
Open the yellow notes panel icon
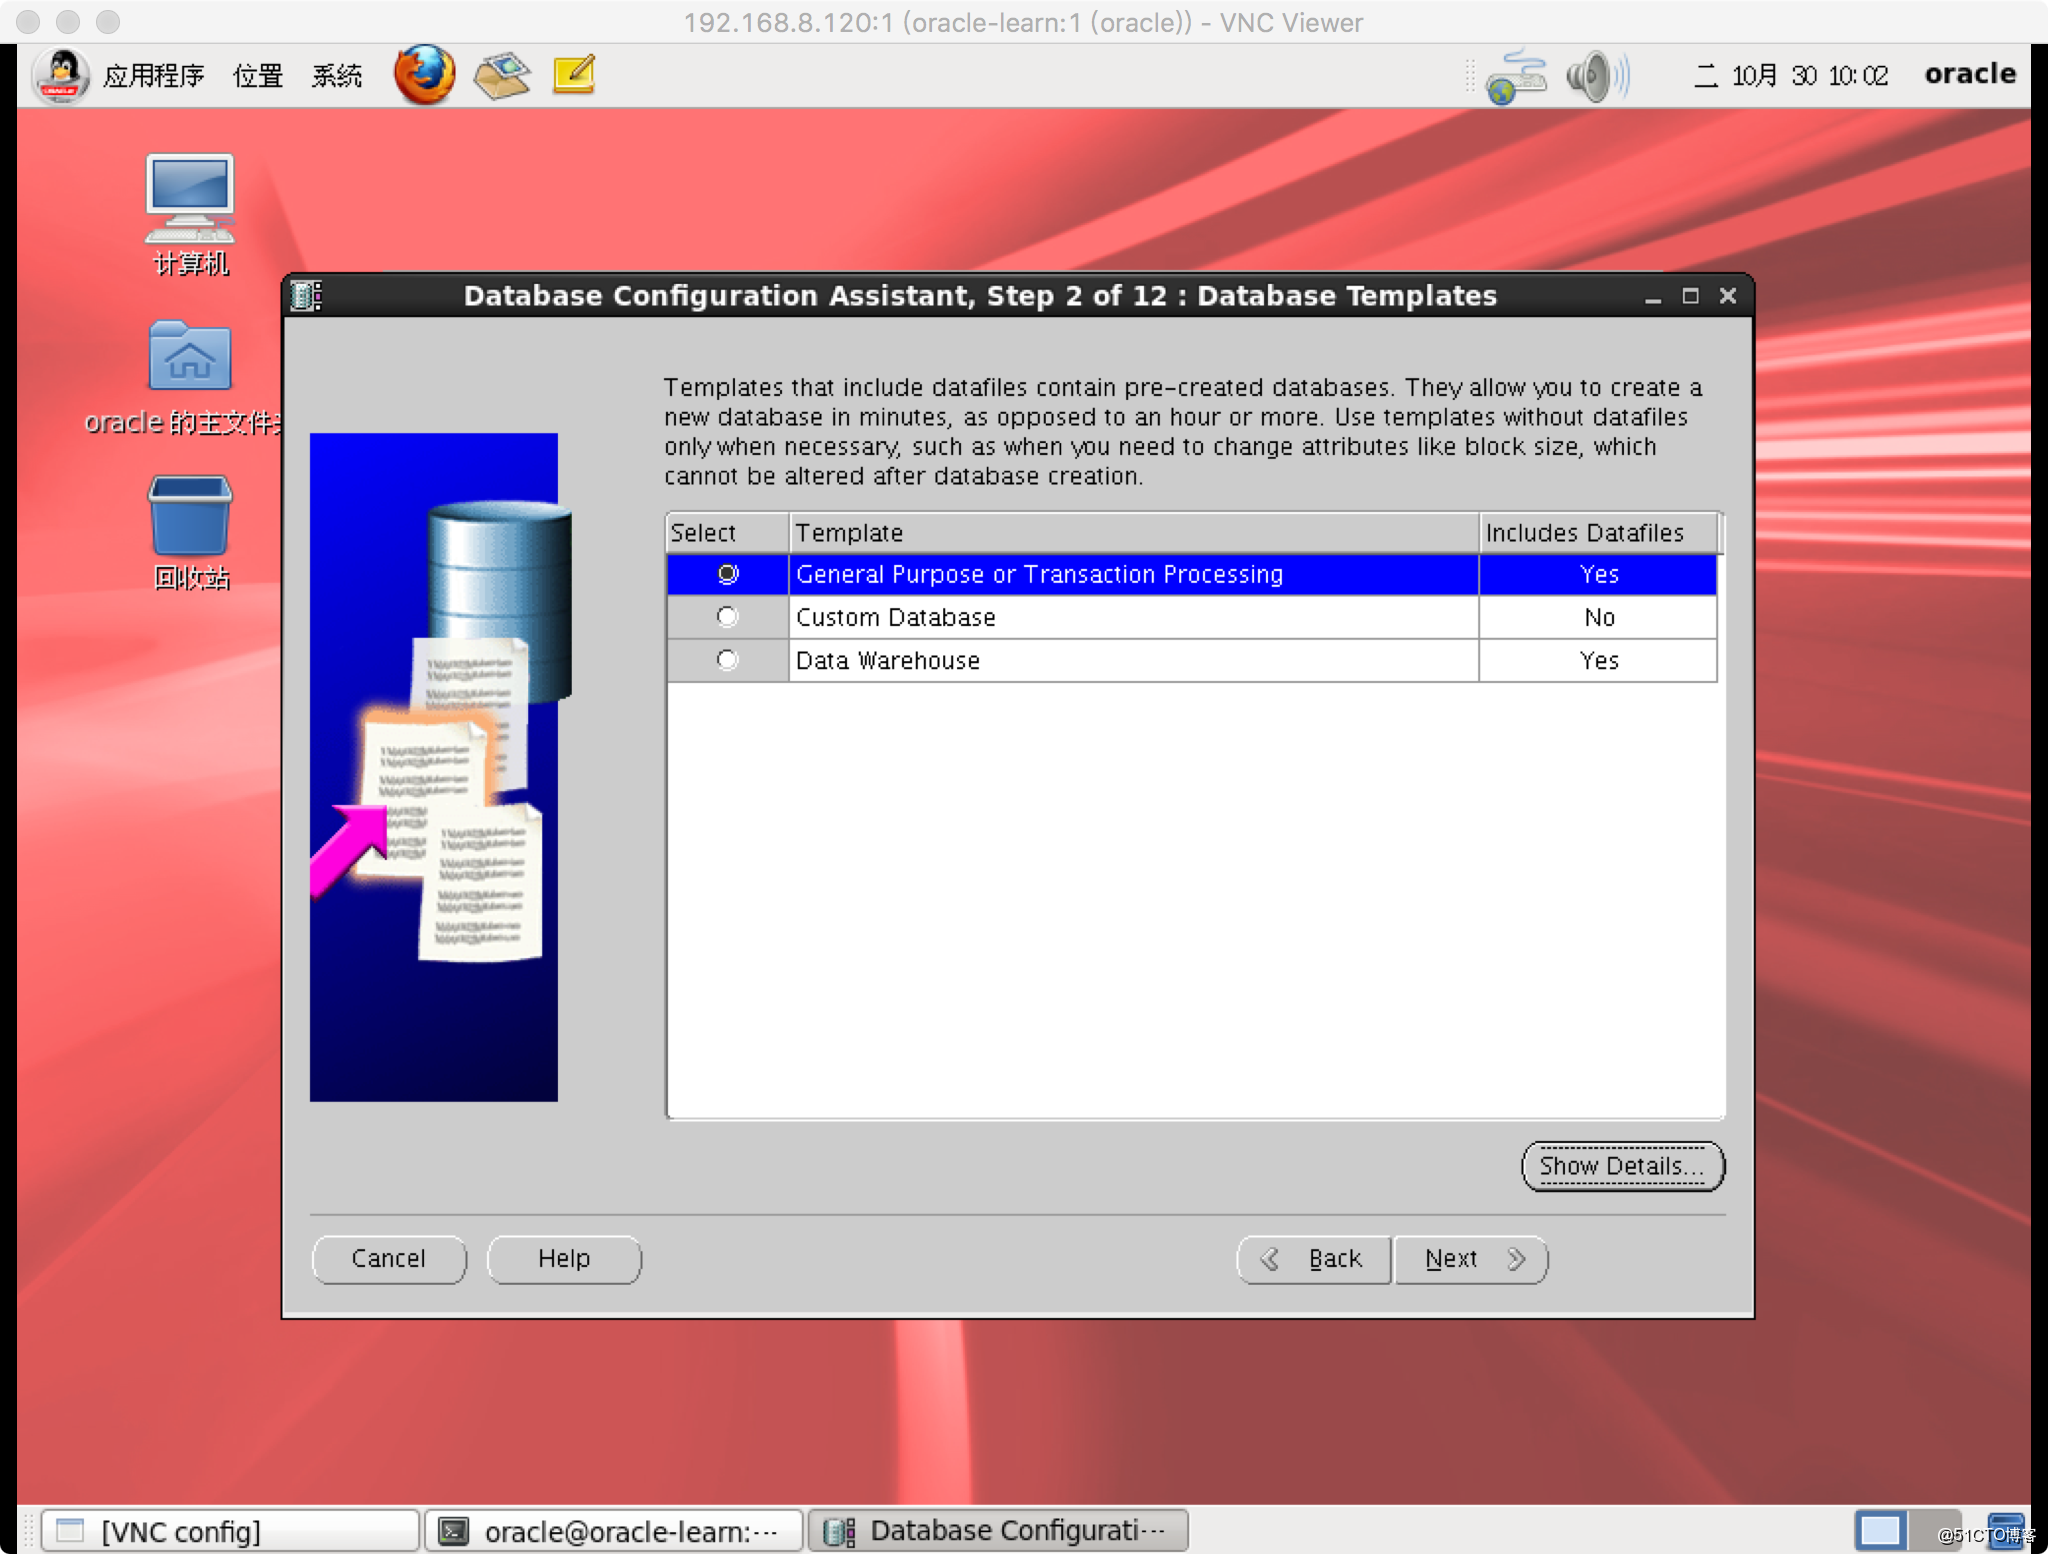(x=574, y=75)
